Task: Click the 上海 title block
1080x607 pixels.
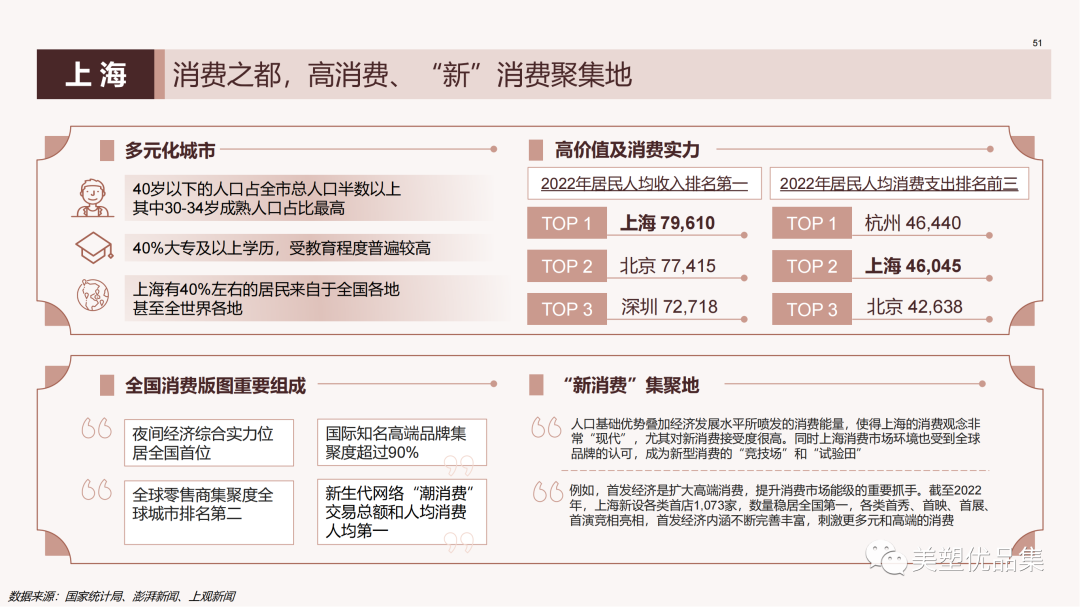Action: coord(96,74)
